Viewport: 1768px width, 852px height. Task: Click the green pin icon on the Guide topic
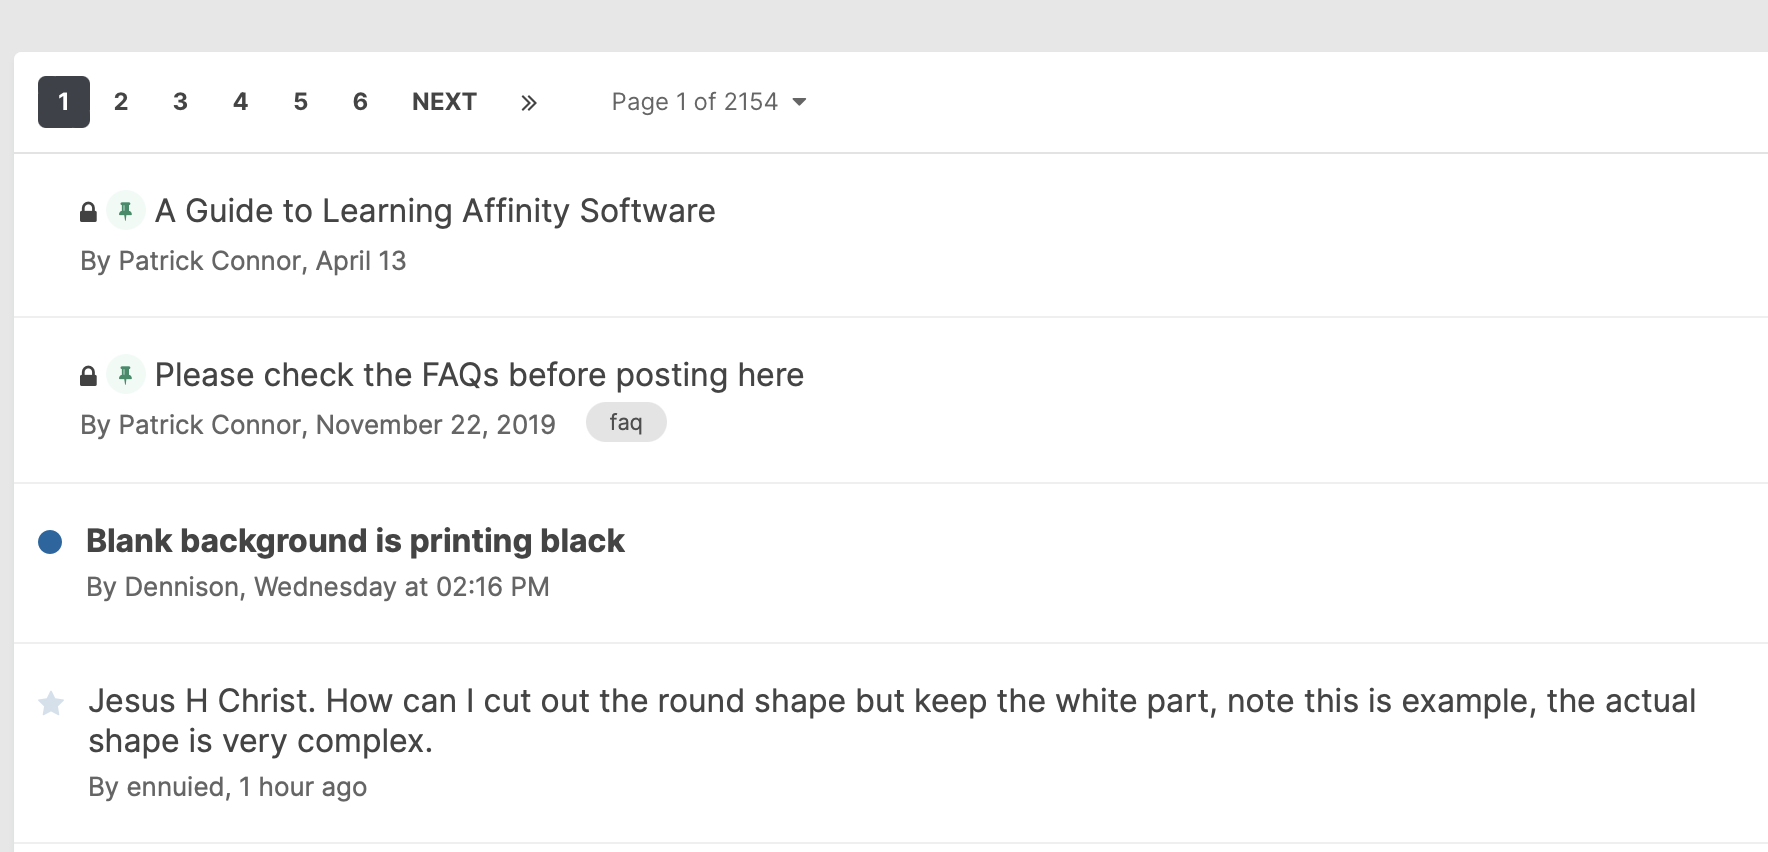[x=126, y=211]
